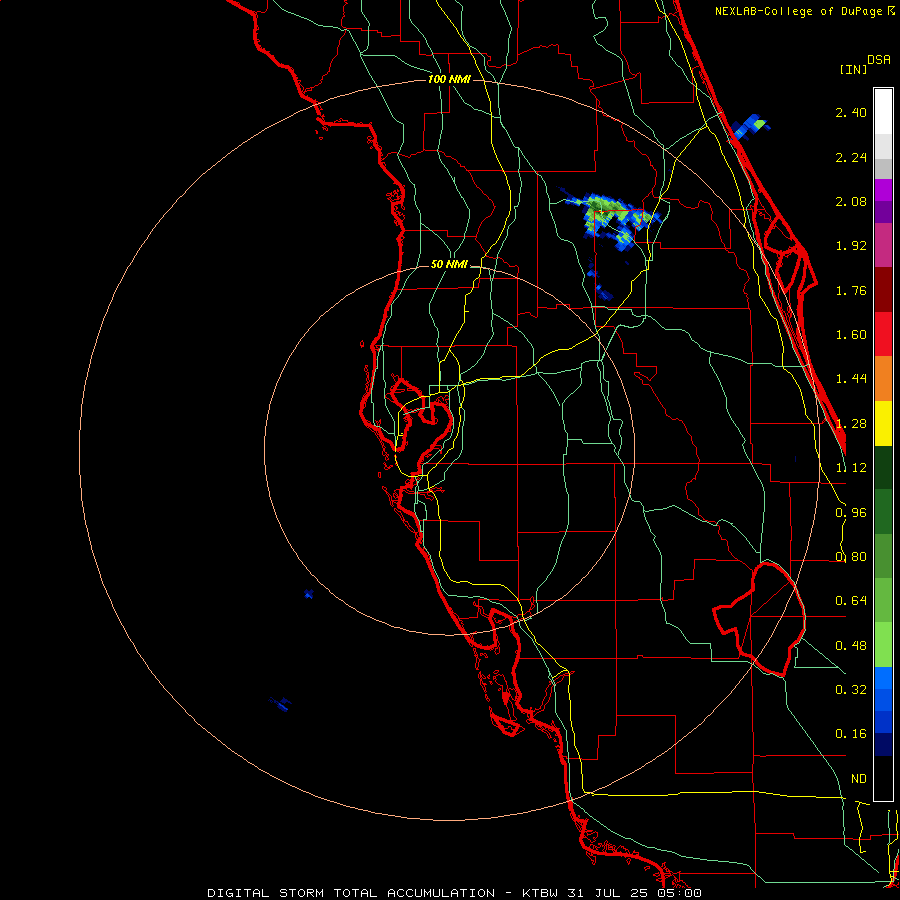Click the 1.44 legend value

[x=851, y=379]
